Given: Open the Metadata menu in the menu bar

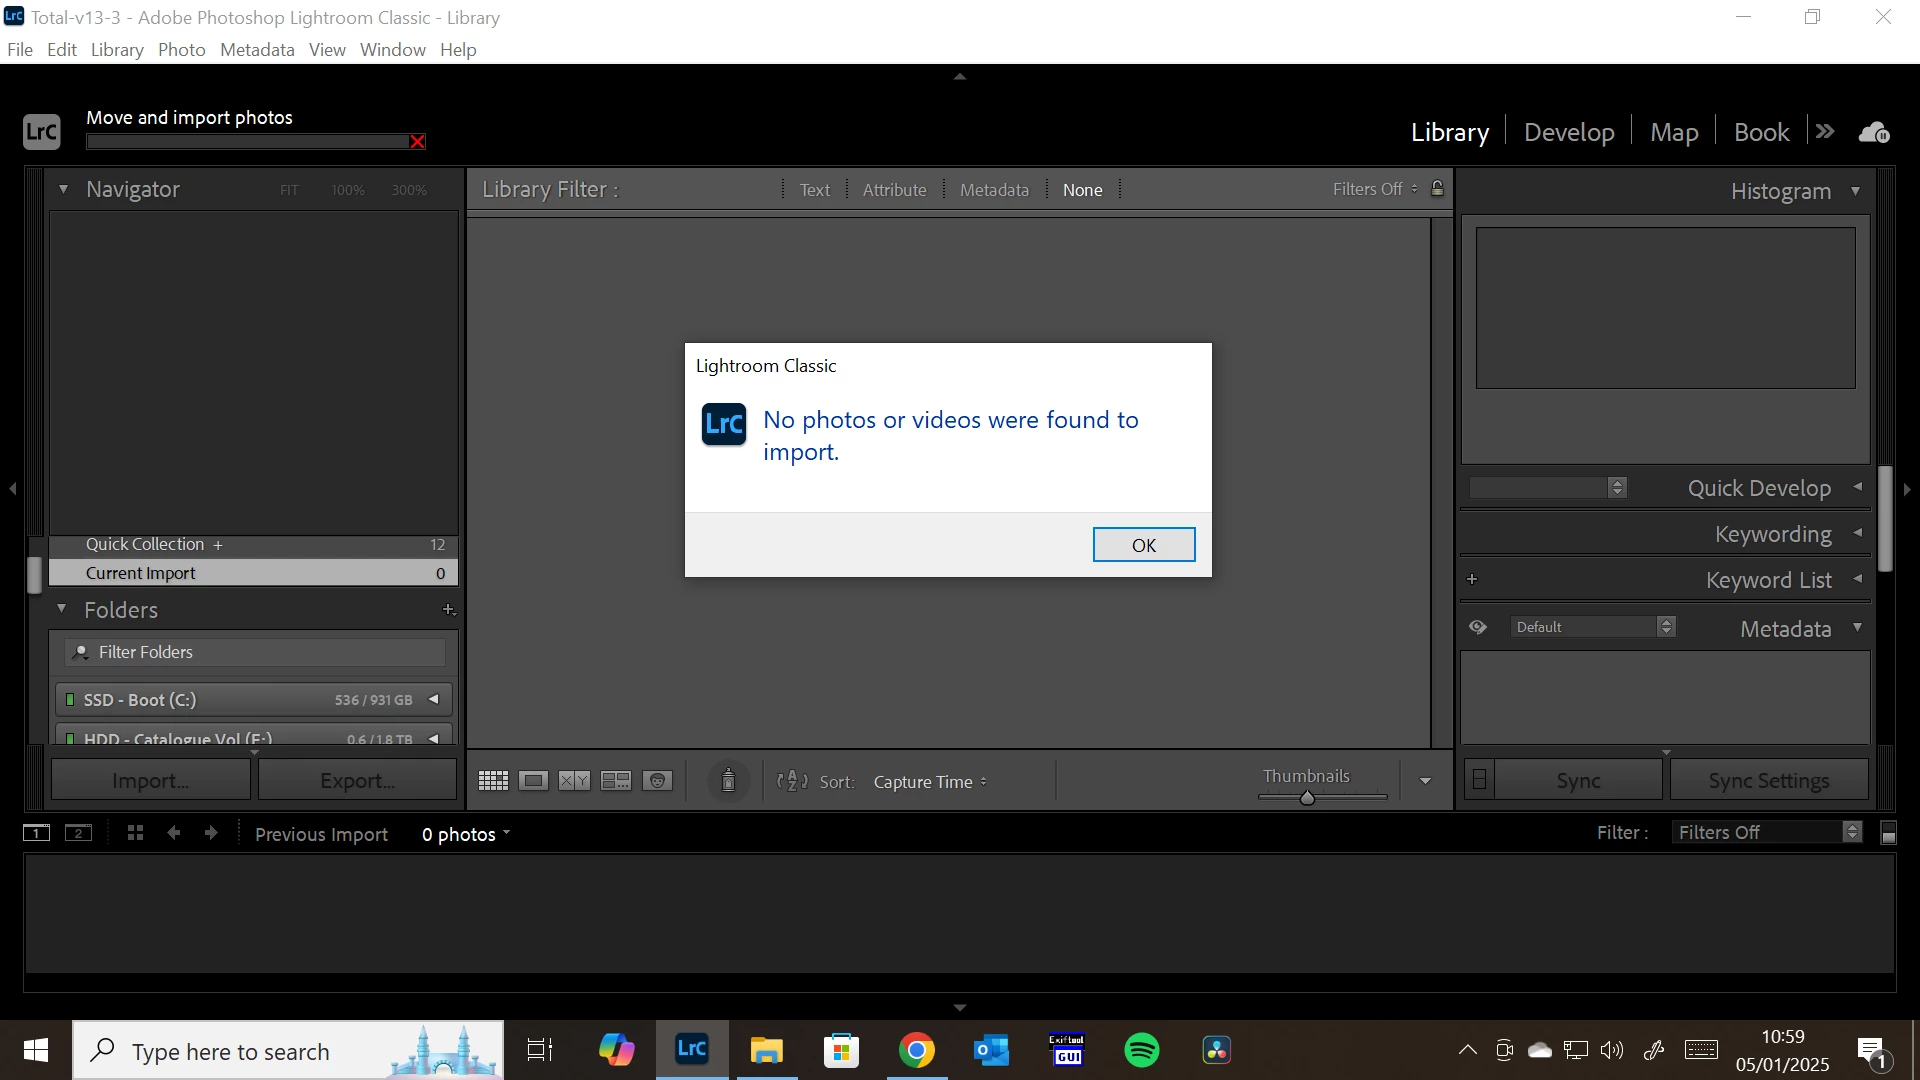Looking at the screenshot, I should (x=257, y=50).
